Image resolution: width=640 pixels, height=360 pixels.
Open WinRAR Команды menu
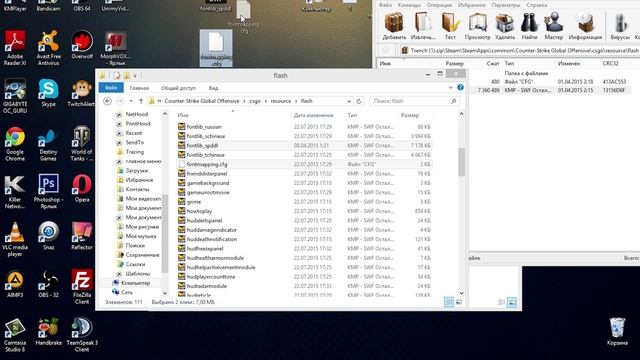click(409, 5)
